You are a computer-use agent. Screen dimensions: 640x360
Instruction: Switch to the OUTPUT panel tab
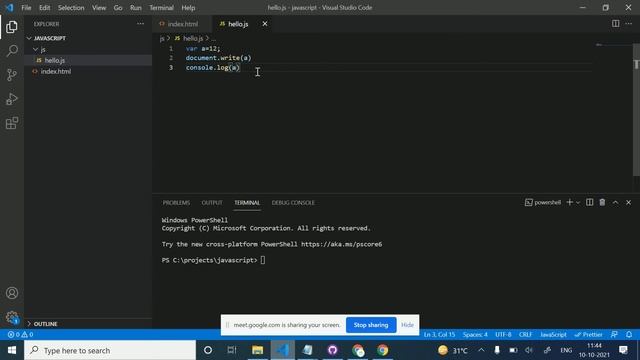[212, 202]
